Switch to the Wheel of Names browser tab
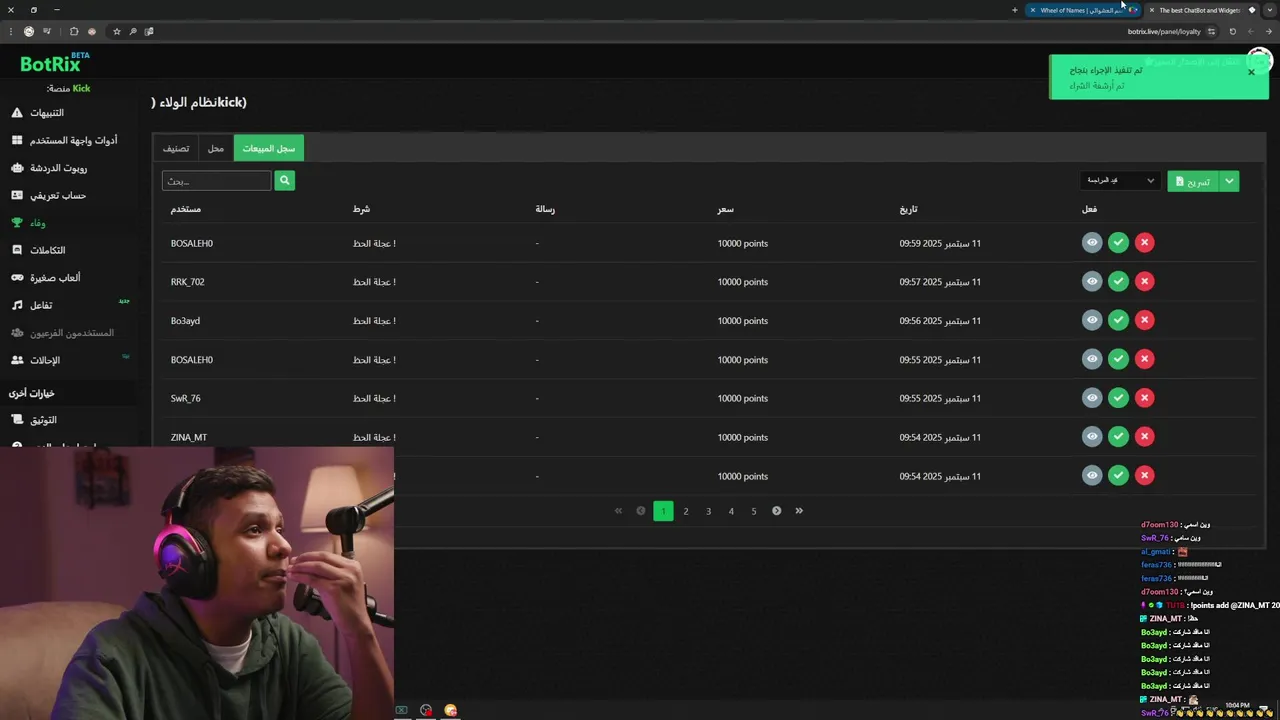Screen dimensions: 1280x720 click(x=1084, y=10)
